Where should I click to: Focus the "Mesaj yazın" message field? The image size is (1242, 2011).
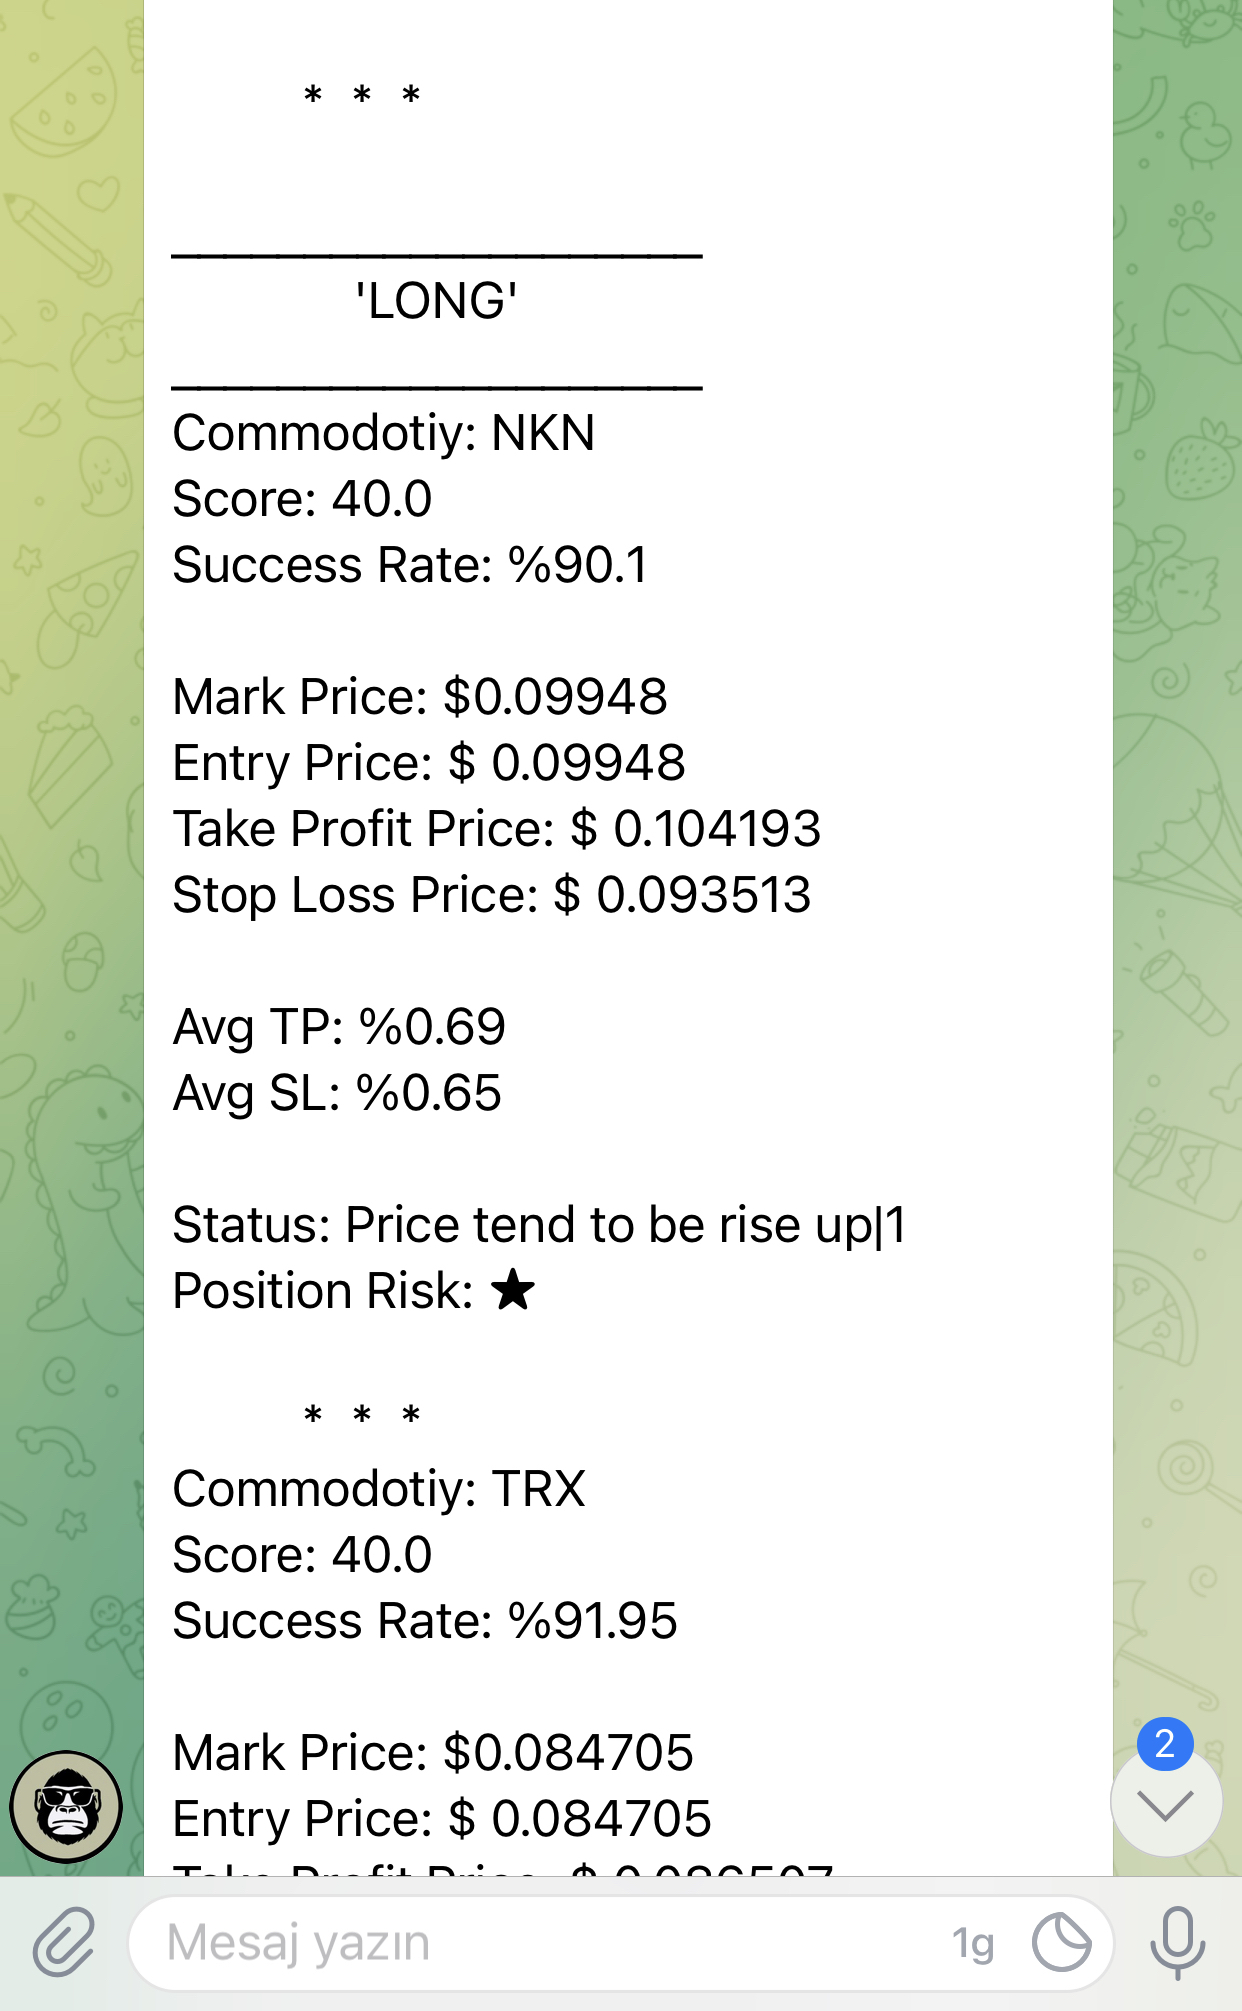coord(540,1942)
